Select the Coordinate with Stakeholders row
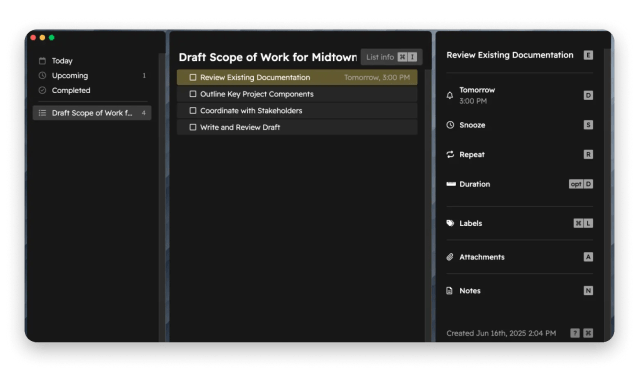The width and height of the screenshot is (639, 375). [x=297, y=111]
